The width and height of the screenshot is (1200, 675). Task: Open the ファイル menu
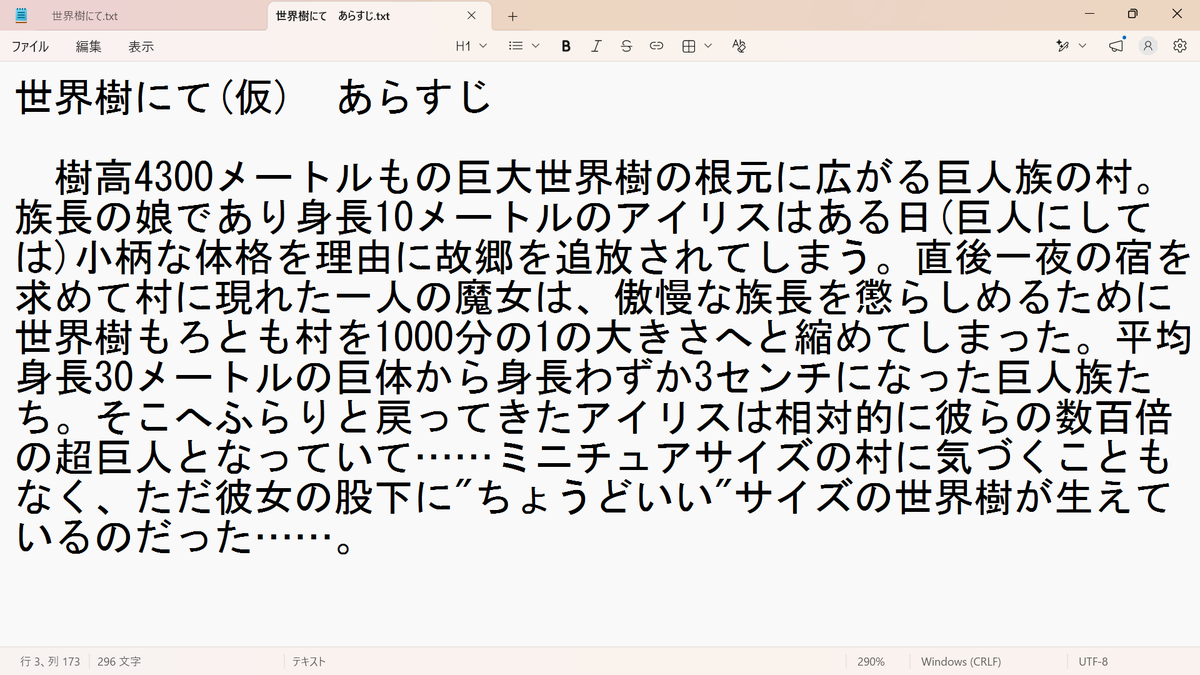coord(30,46)
